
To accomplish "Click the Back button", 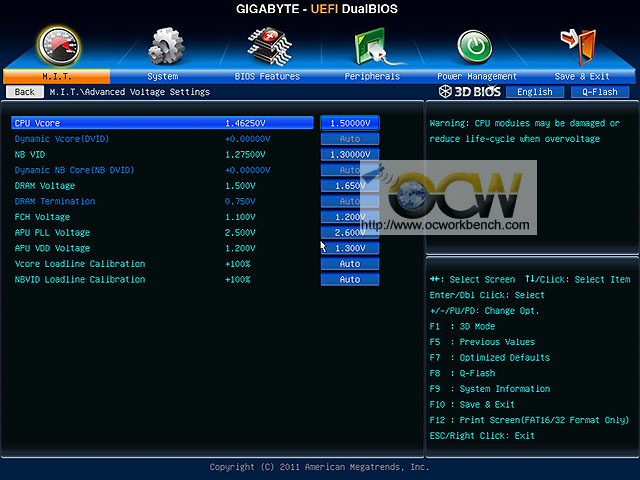I will 25,92.
